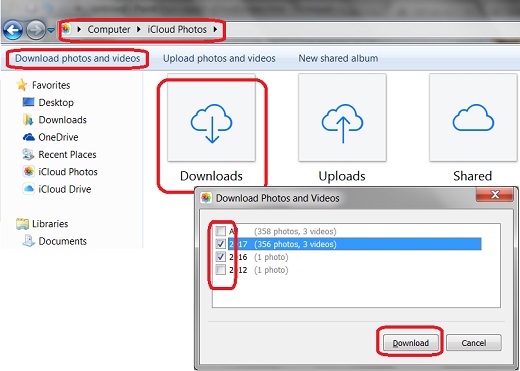The image size is (520, 371).
Task: Click Upload photos and videos command
Action: pyautogui.click(x=219, y=58)
